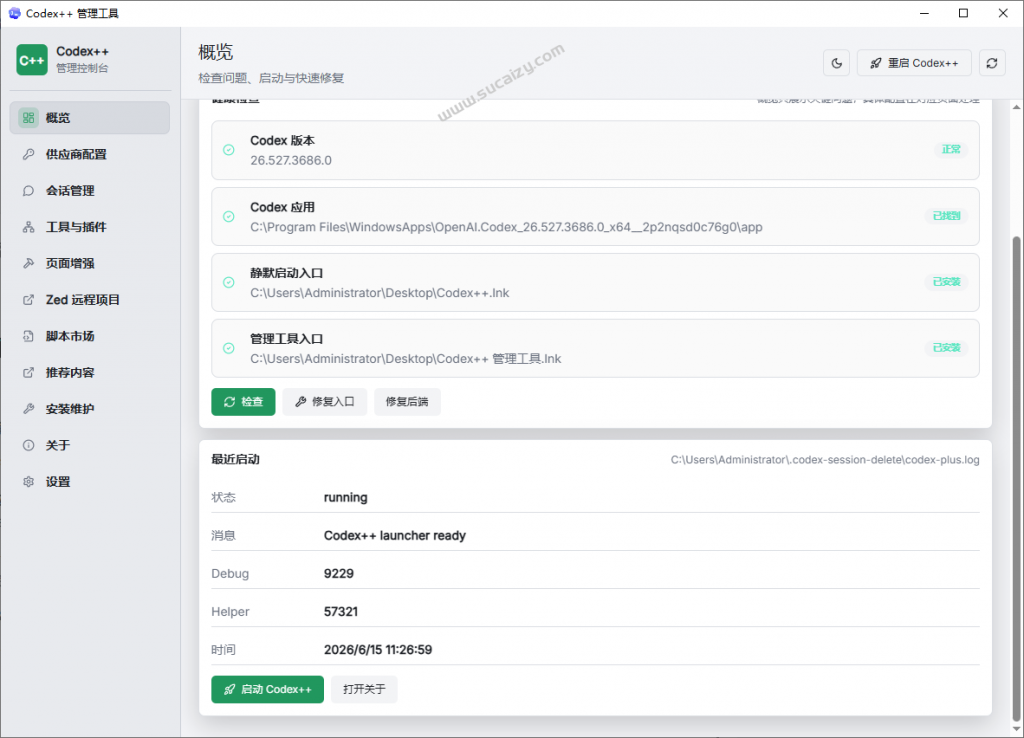Maximize the Codex++ 管理工具 window
This screenshot has height=738, width=1024.
tap(963, 13)
